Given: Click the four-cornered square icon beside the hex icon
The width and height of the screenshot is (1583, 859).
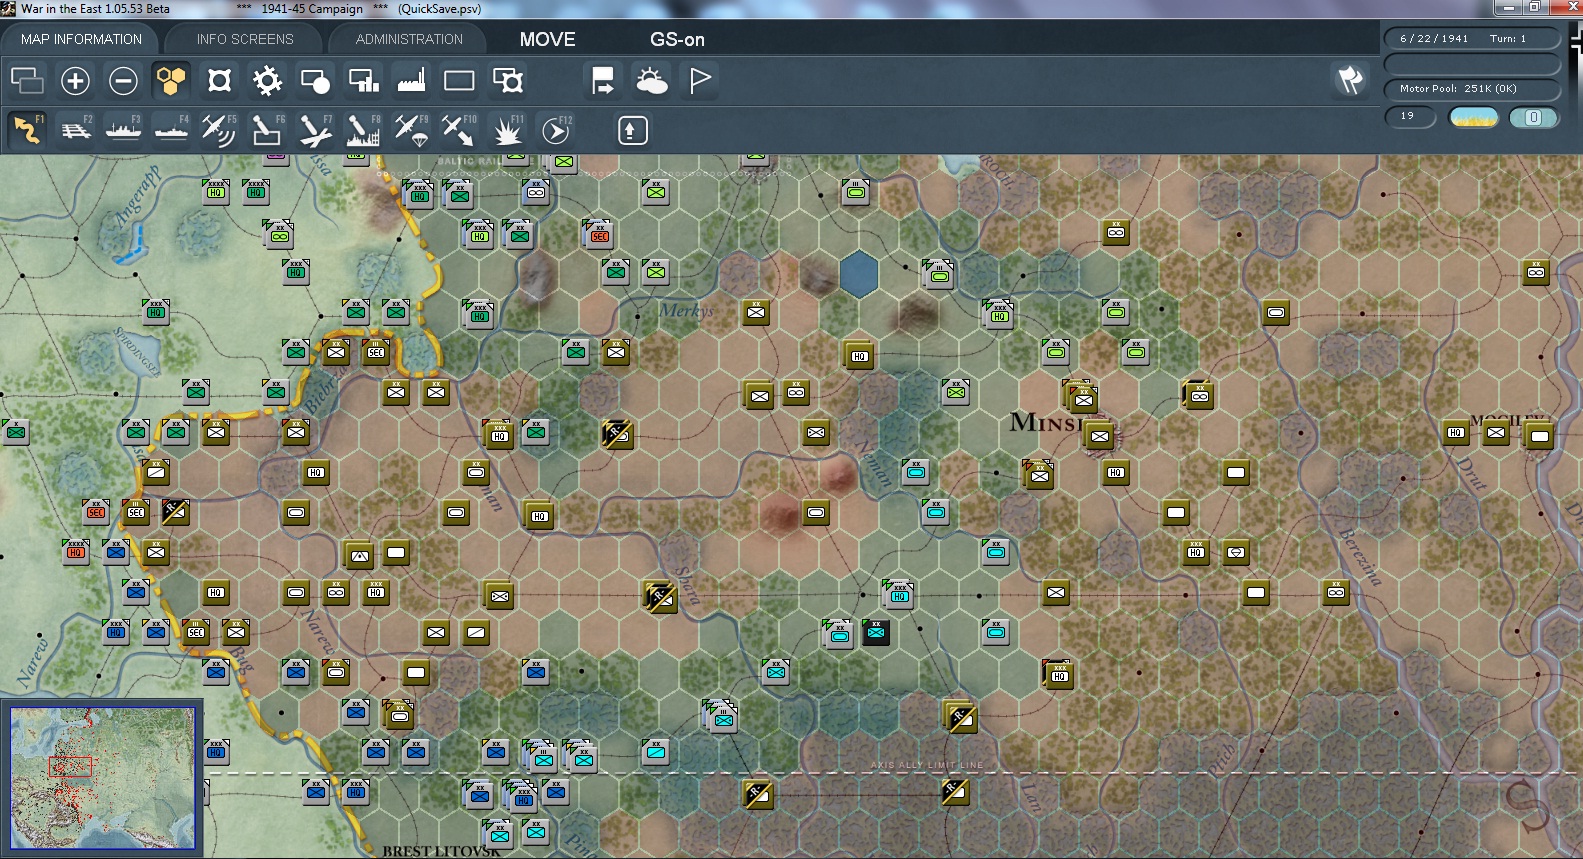Looking at the screenshot, I should (219, 80).
